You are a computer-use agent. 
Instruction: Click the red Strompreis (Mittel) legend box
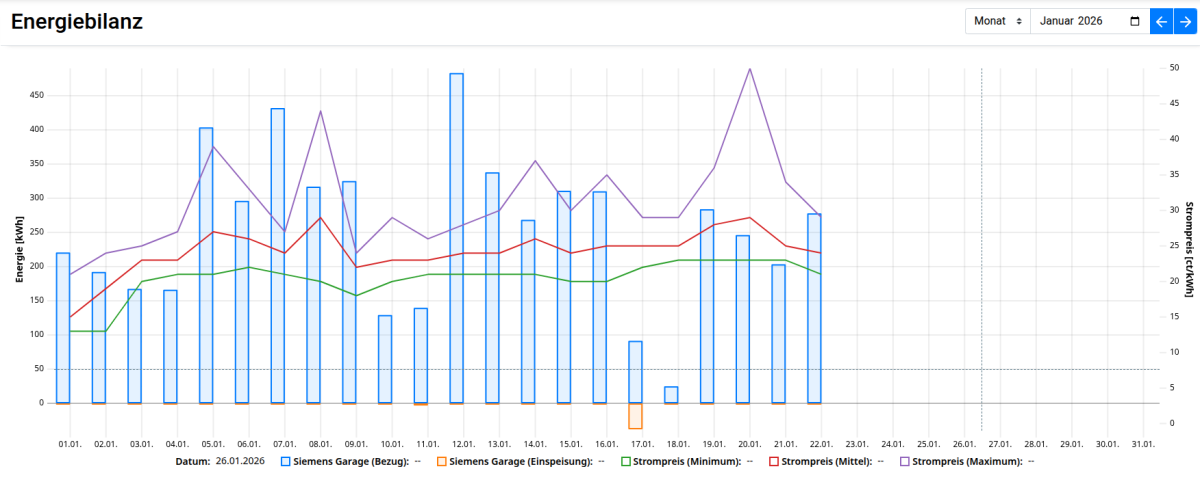[774, 462]
